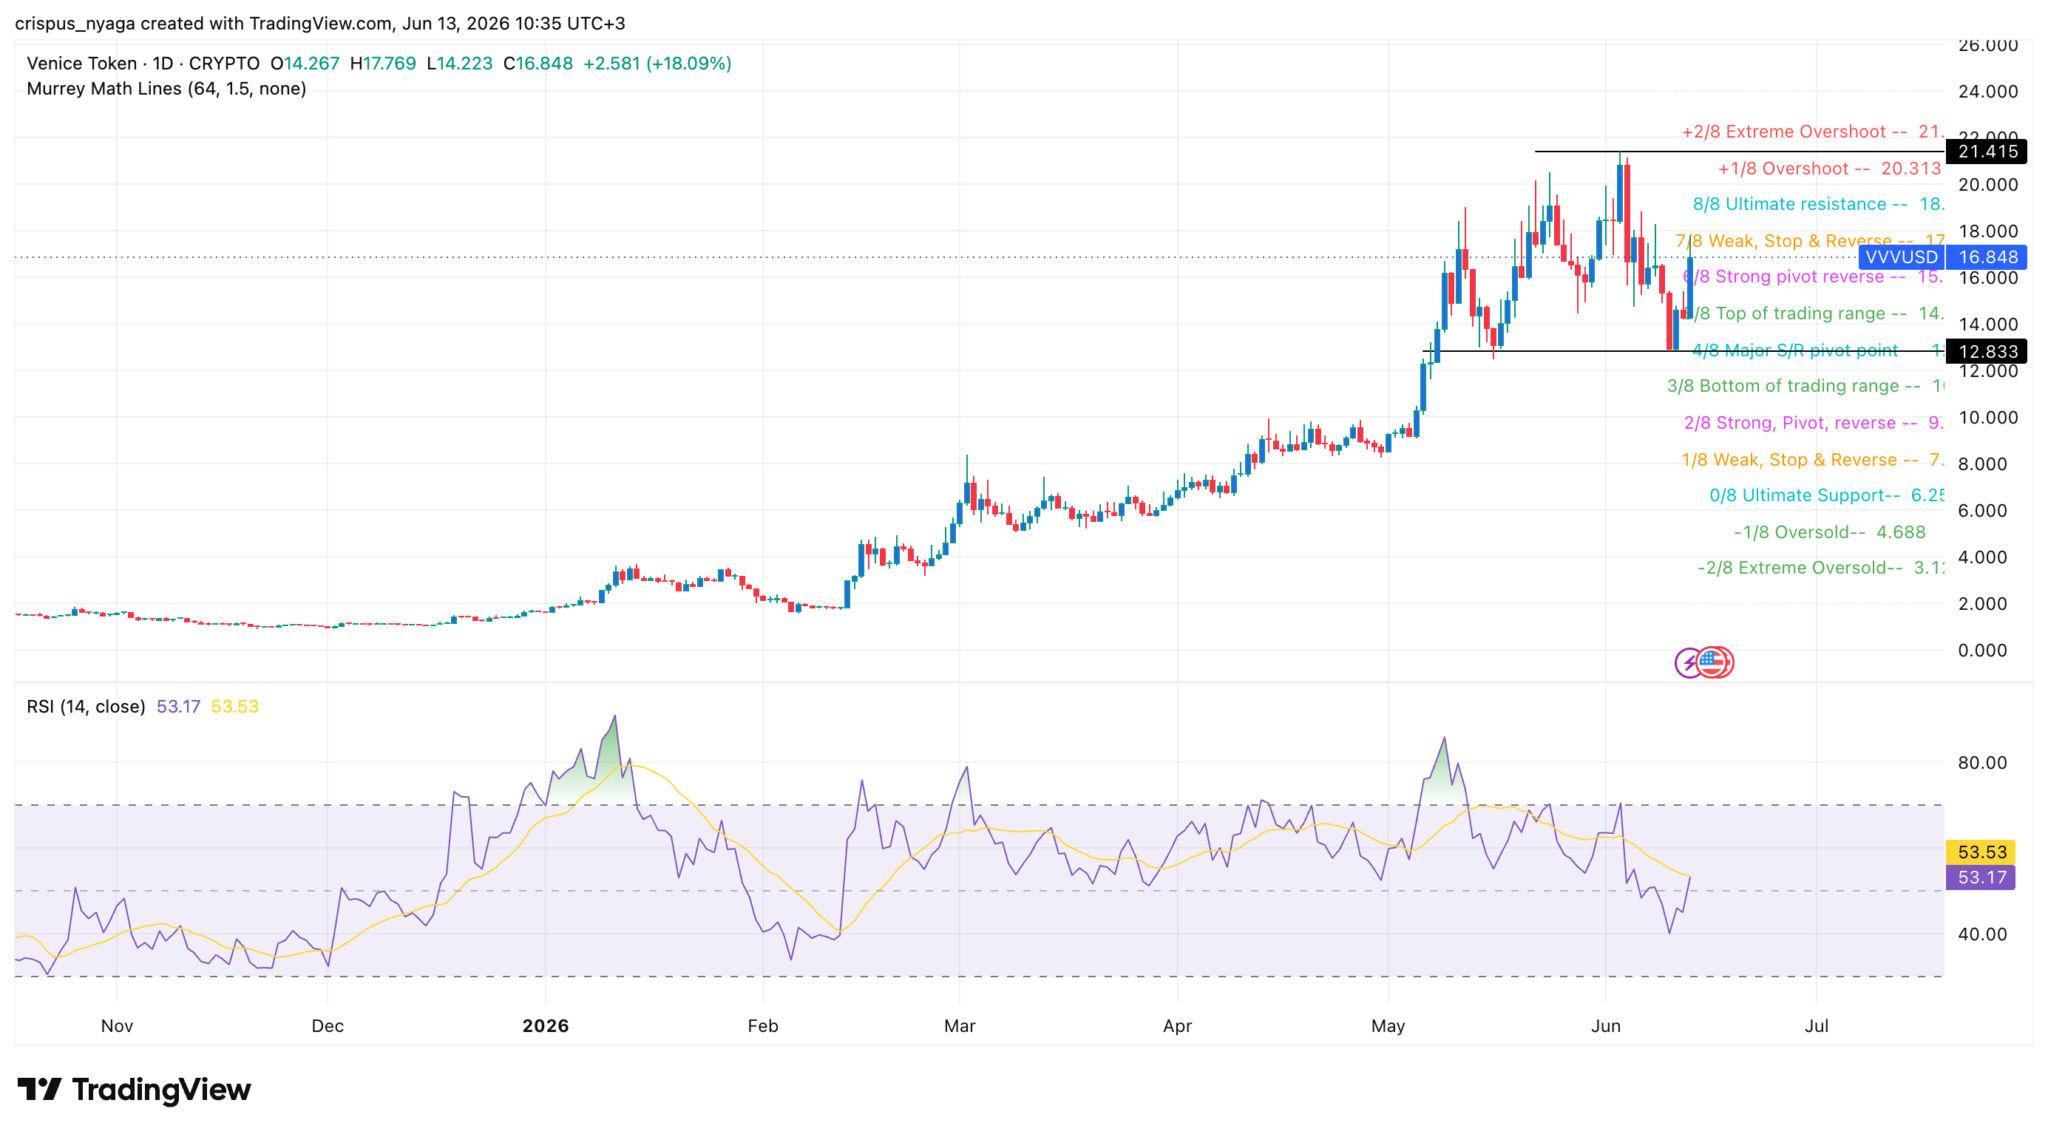Click the TradingView logo
The image size is (2048, 1134).
click(x=134, y=1089)
